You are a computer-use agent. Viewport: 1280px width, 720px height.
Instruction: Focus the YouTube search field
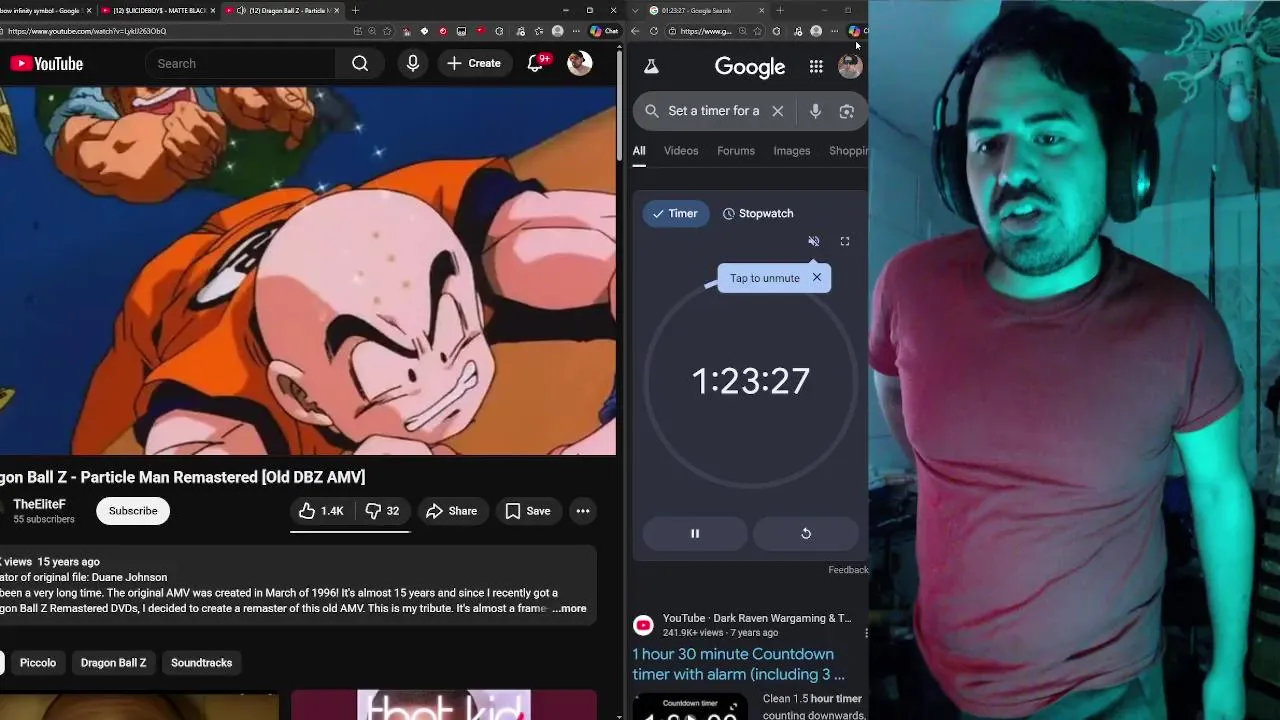[240, 63]
